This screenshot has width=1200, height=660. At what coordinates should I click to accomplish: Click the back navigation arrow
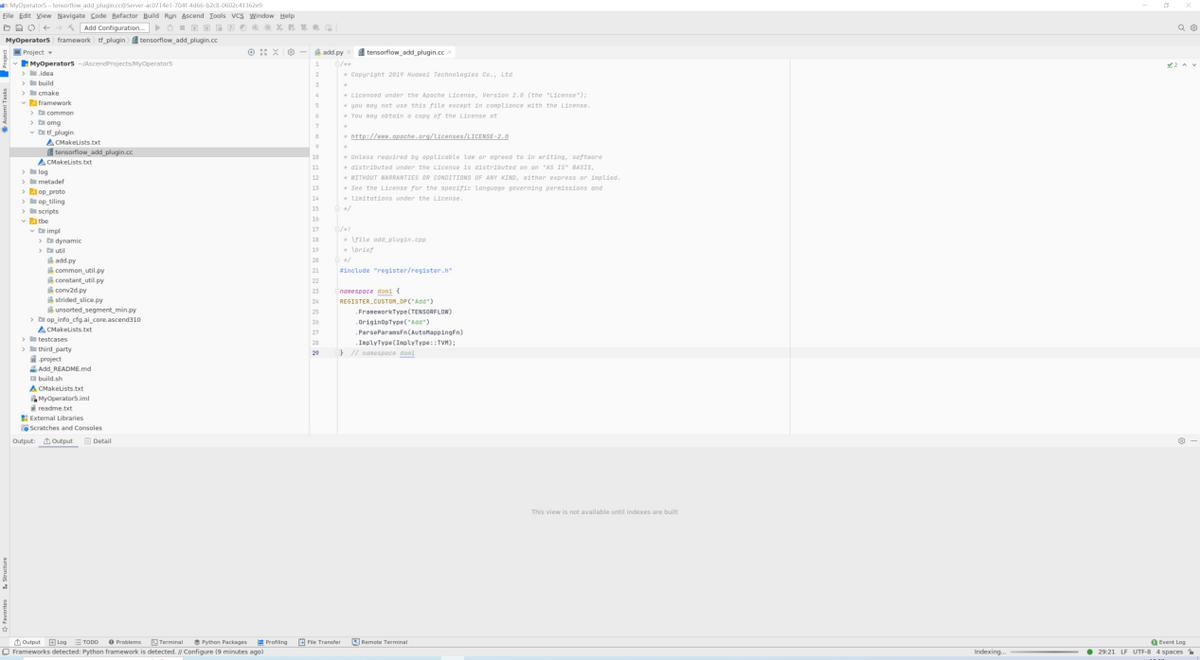point(46,28)
